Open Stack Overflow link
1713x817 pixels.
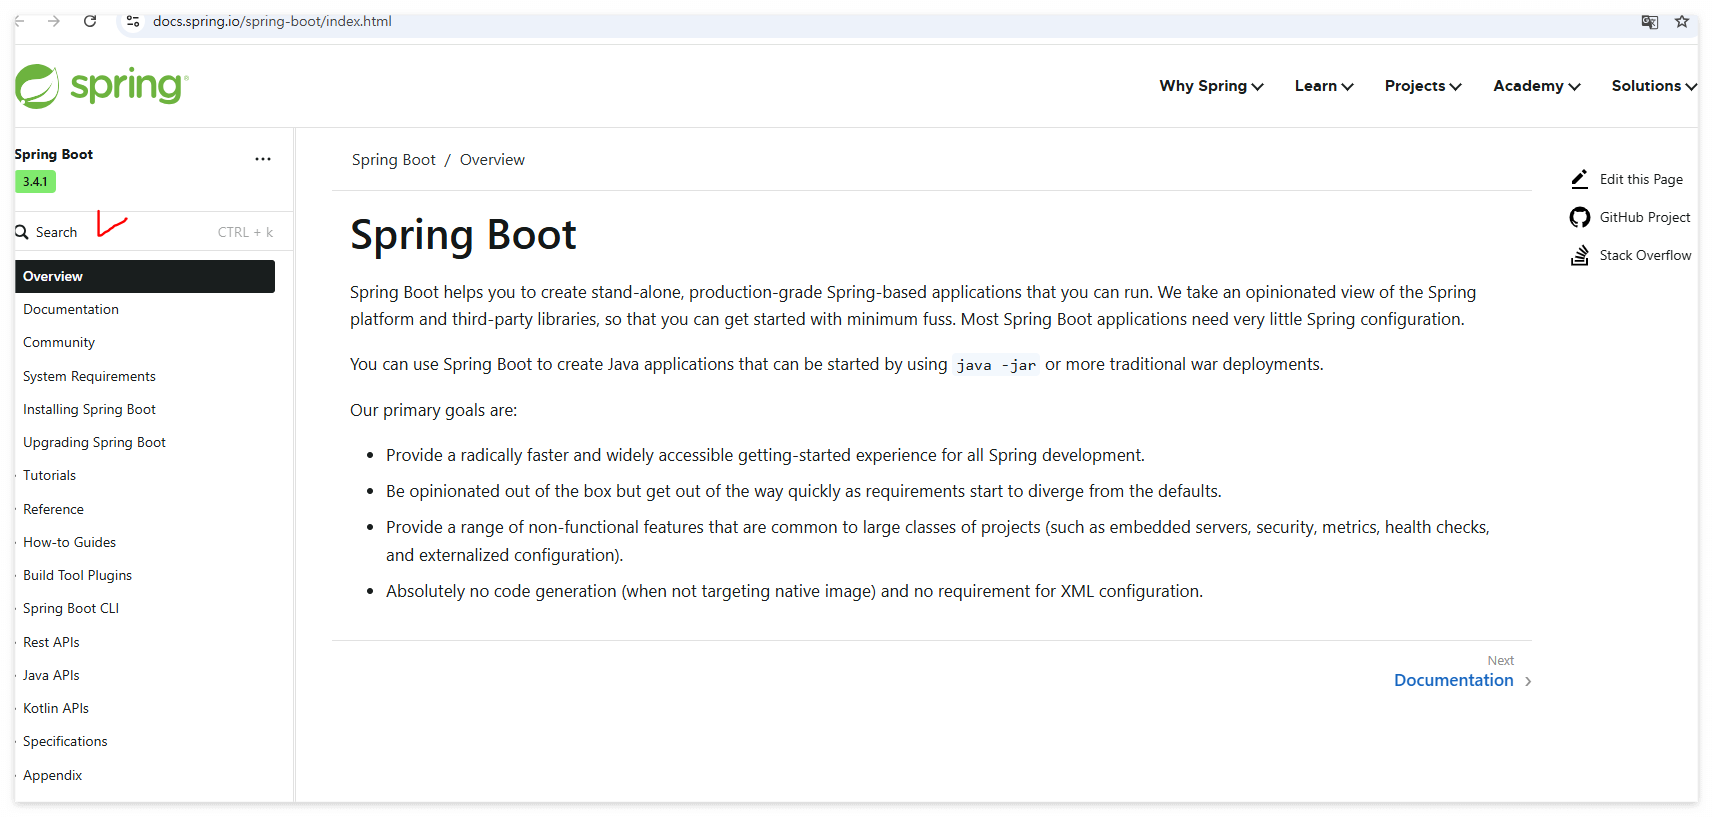pos(1645,255)
